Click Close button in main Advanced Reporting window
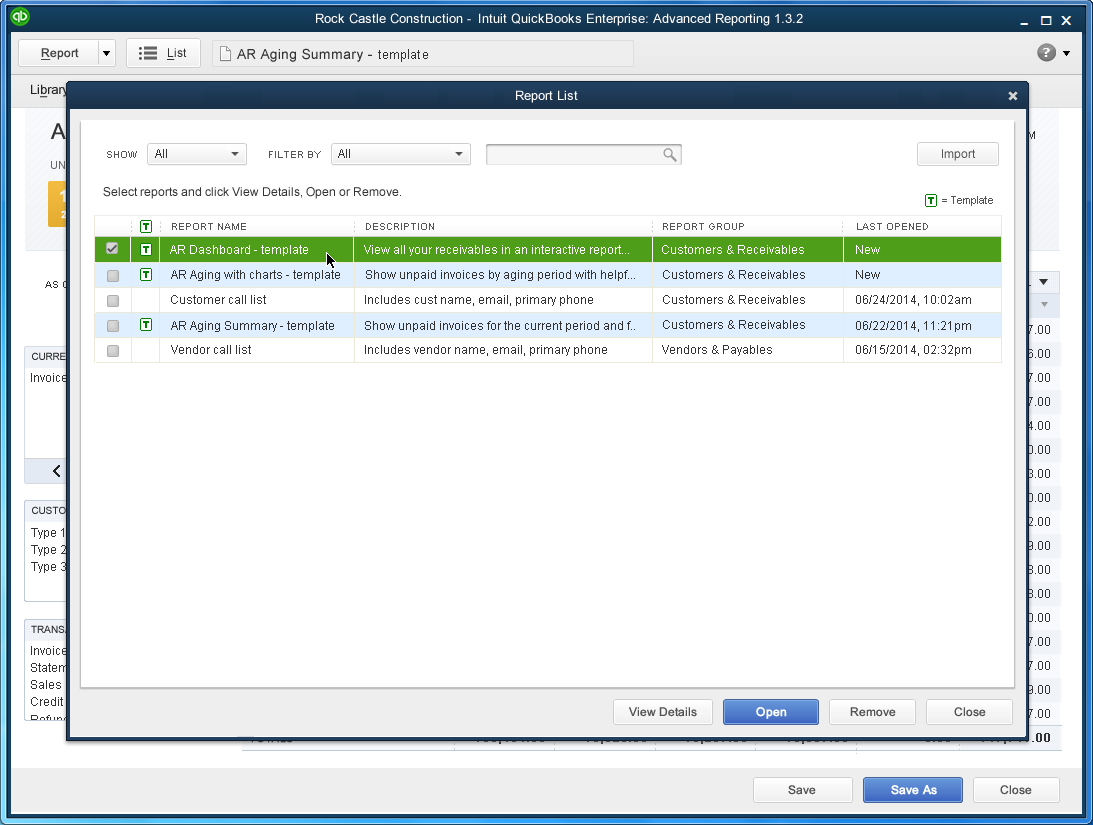Viewport: 1093px width, 825px height. click(1015, 789)
